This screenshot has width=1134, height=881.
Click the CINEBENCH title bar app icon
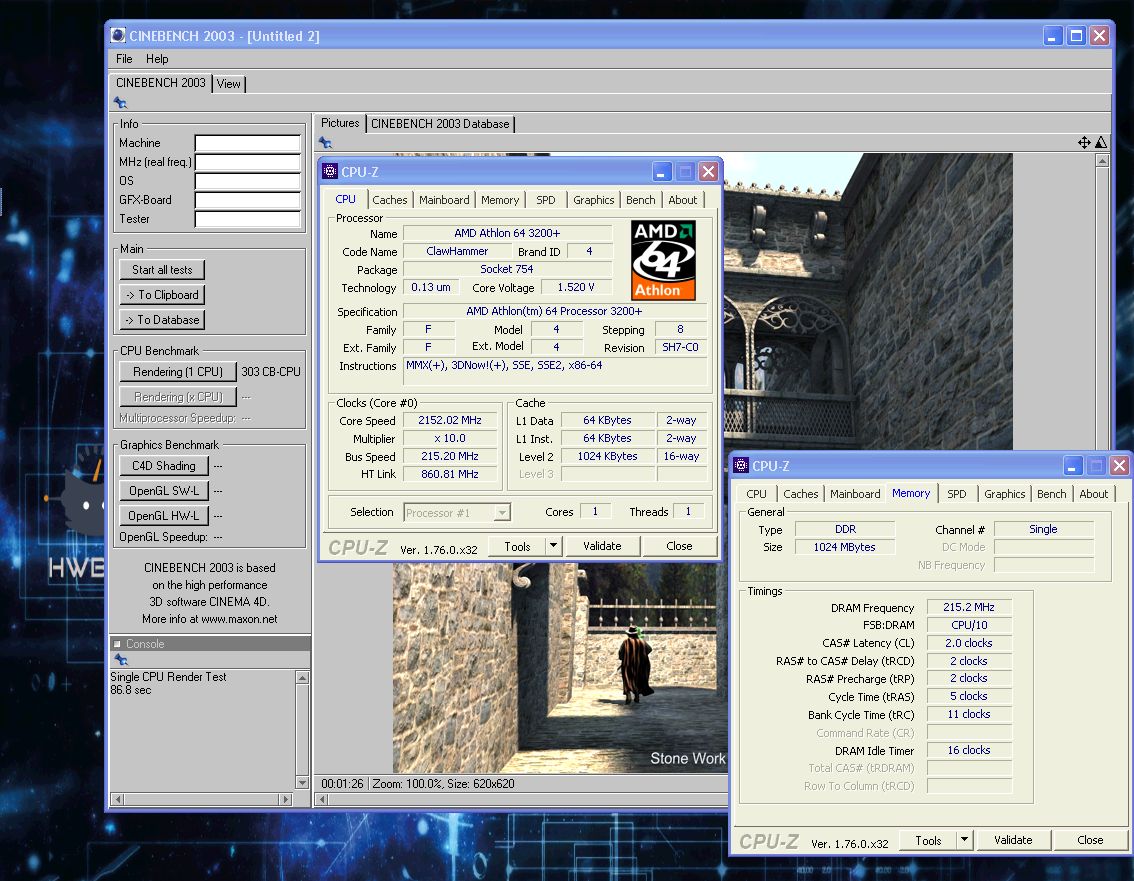[118, 35]
